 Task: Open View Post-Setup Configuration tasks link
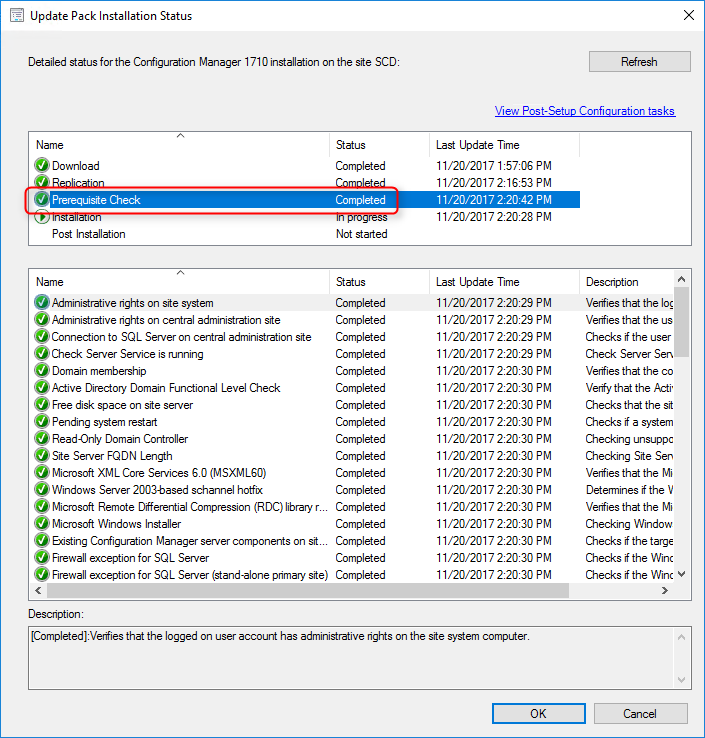pyautogui.click(x=585, y=111)
